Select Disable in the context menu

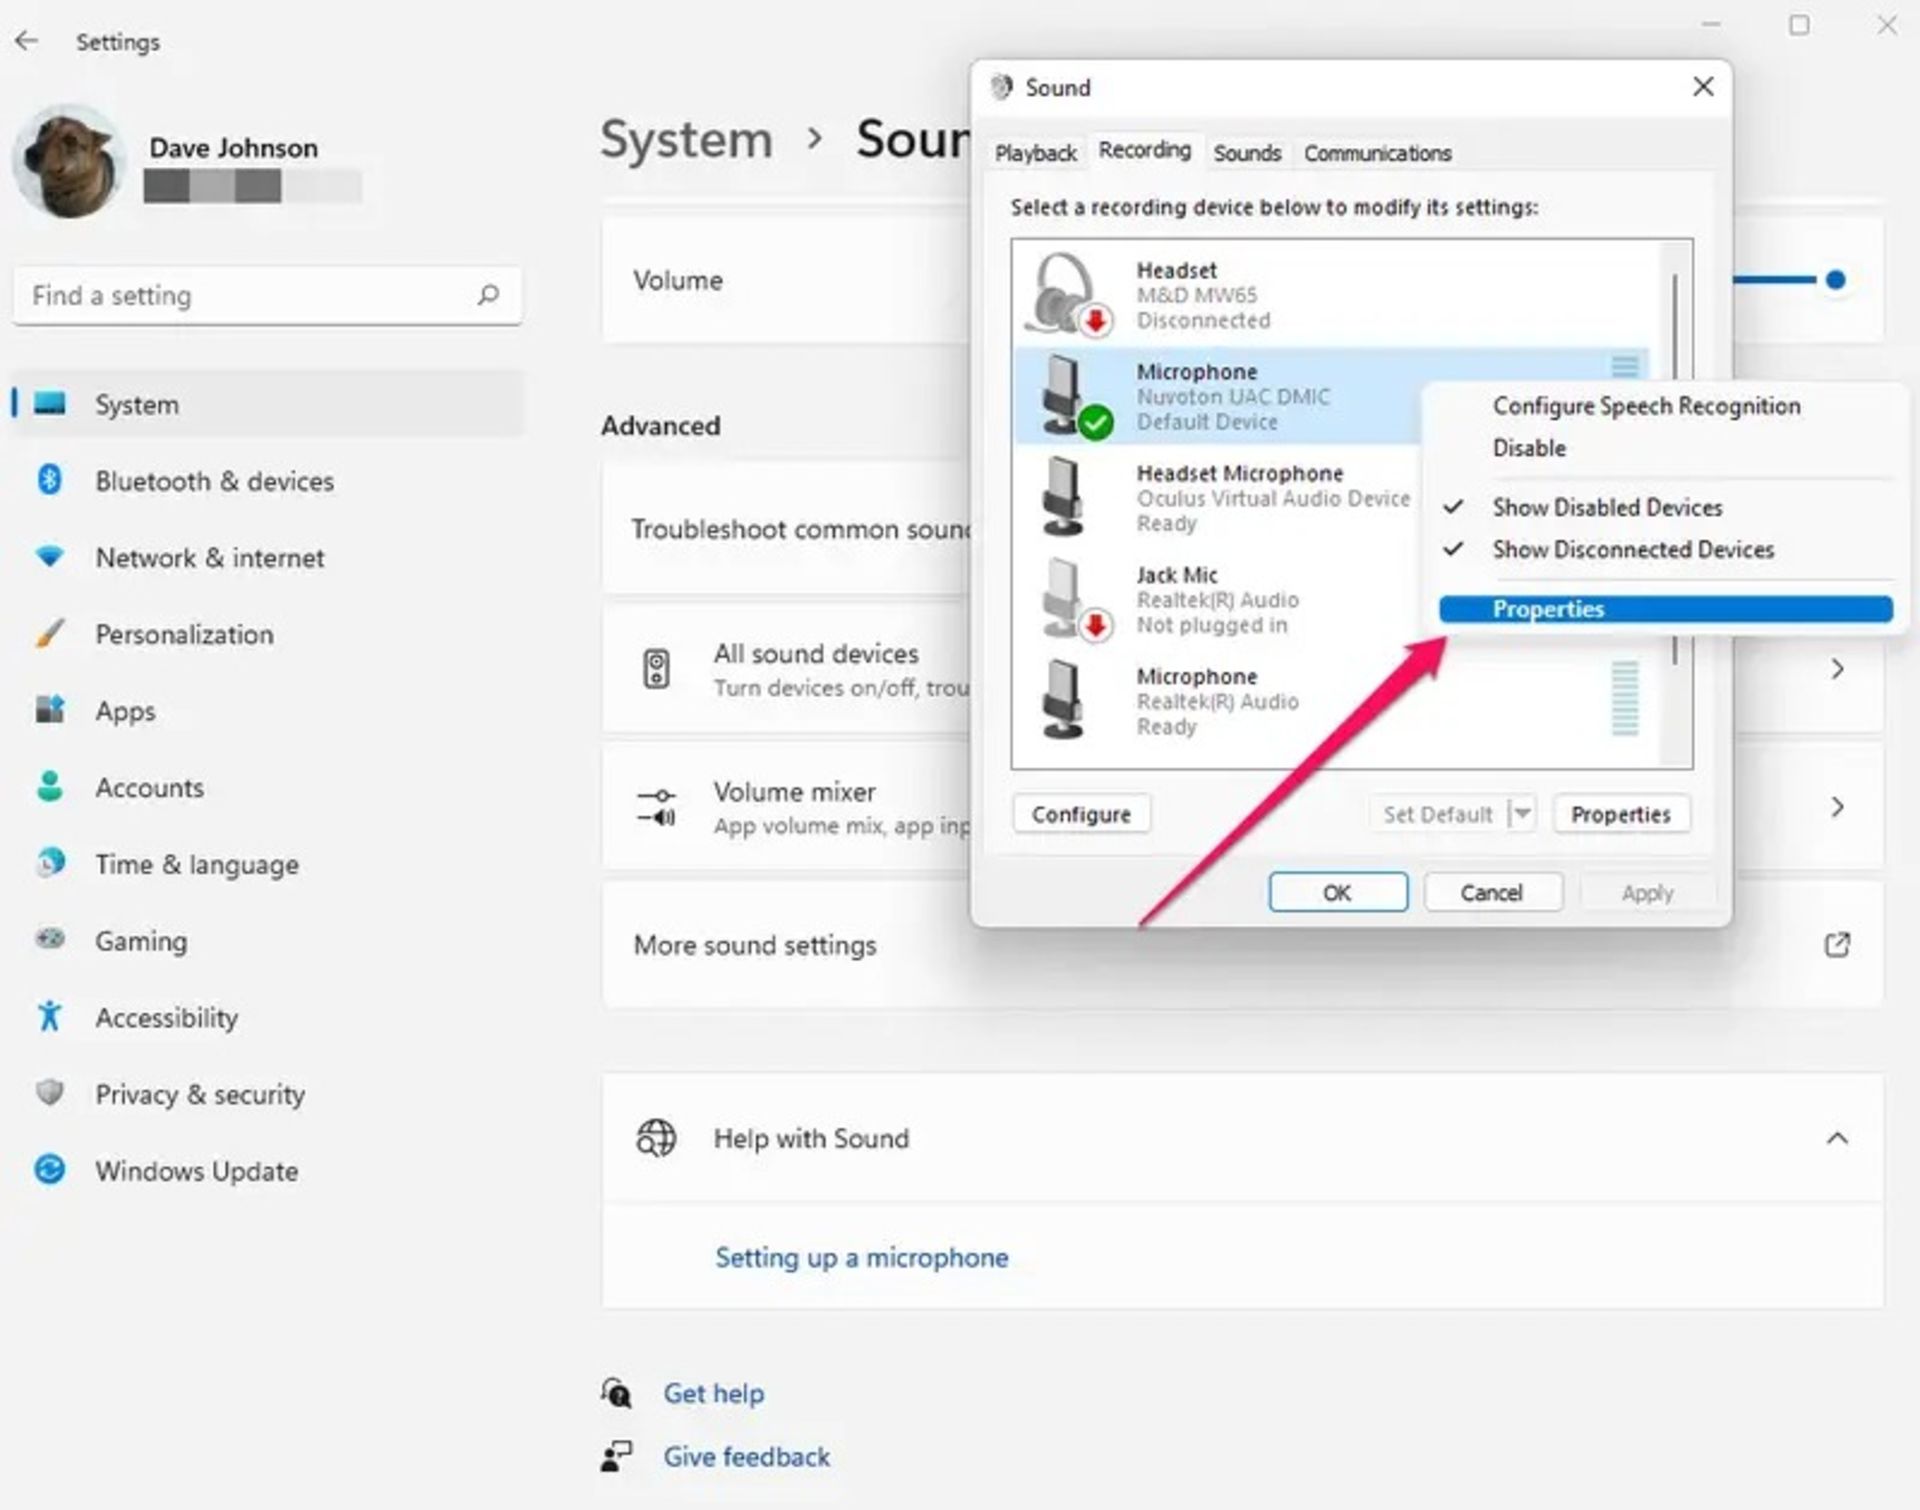(x=1529, y=448)
